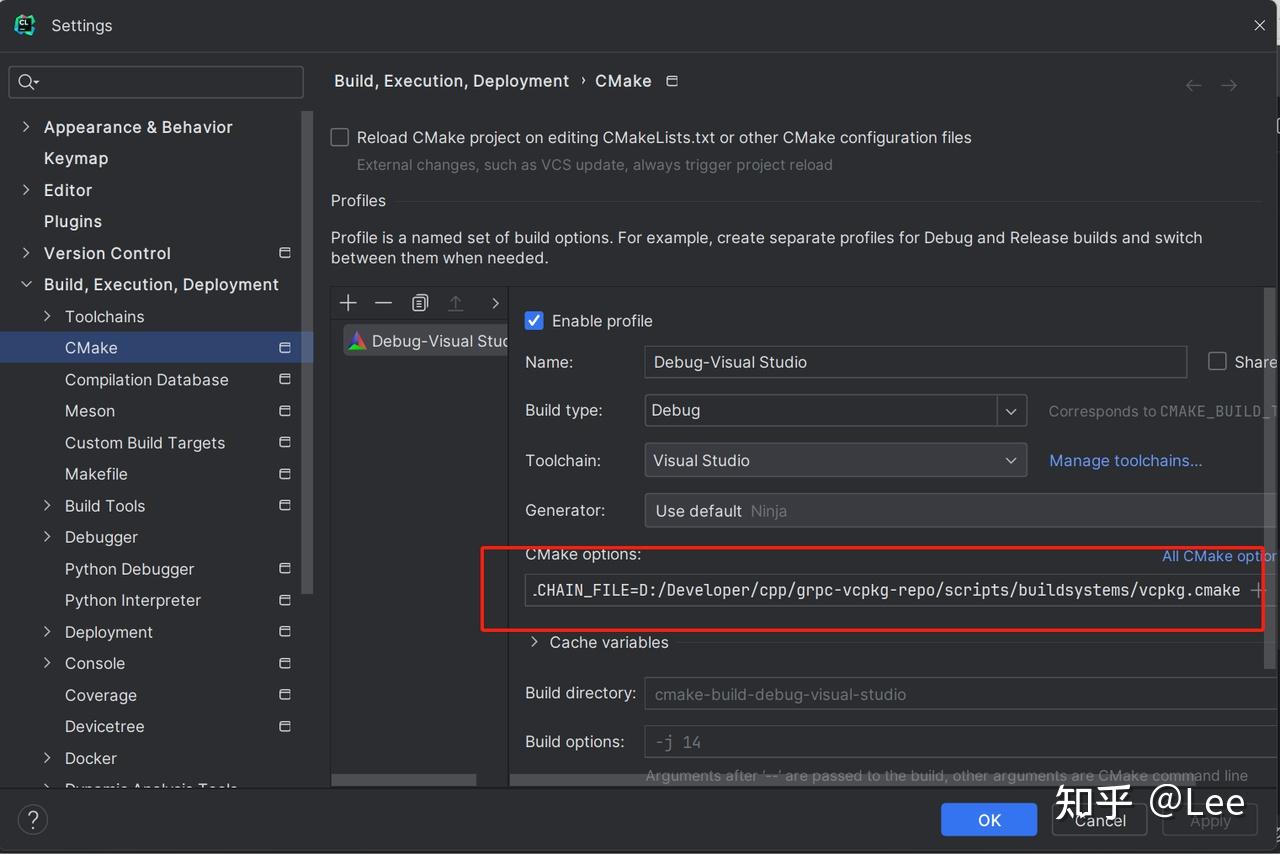Open the Plugins settings page
Viewport: 1280px width, 854px height.
73,222
